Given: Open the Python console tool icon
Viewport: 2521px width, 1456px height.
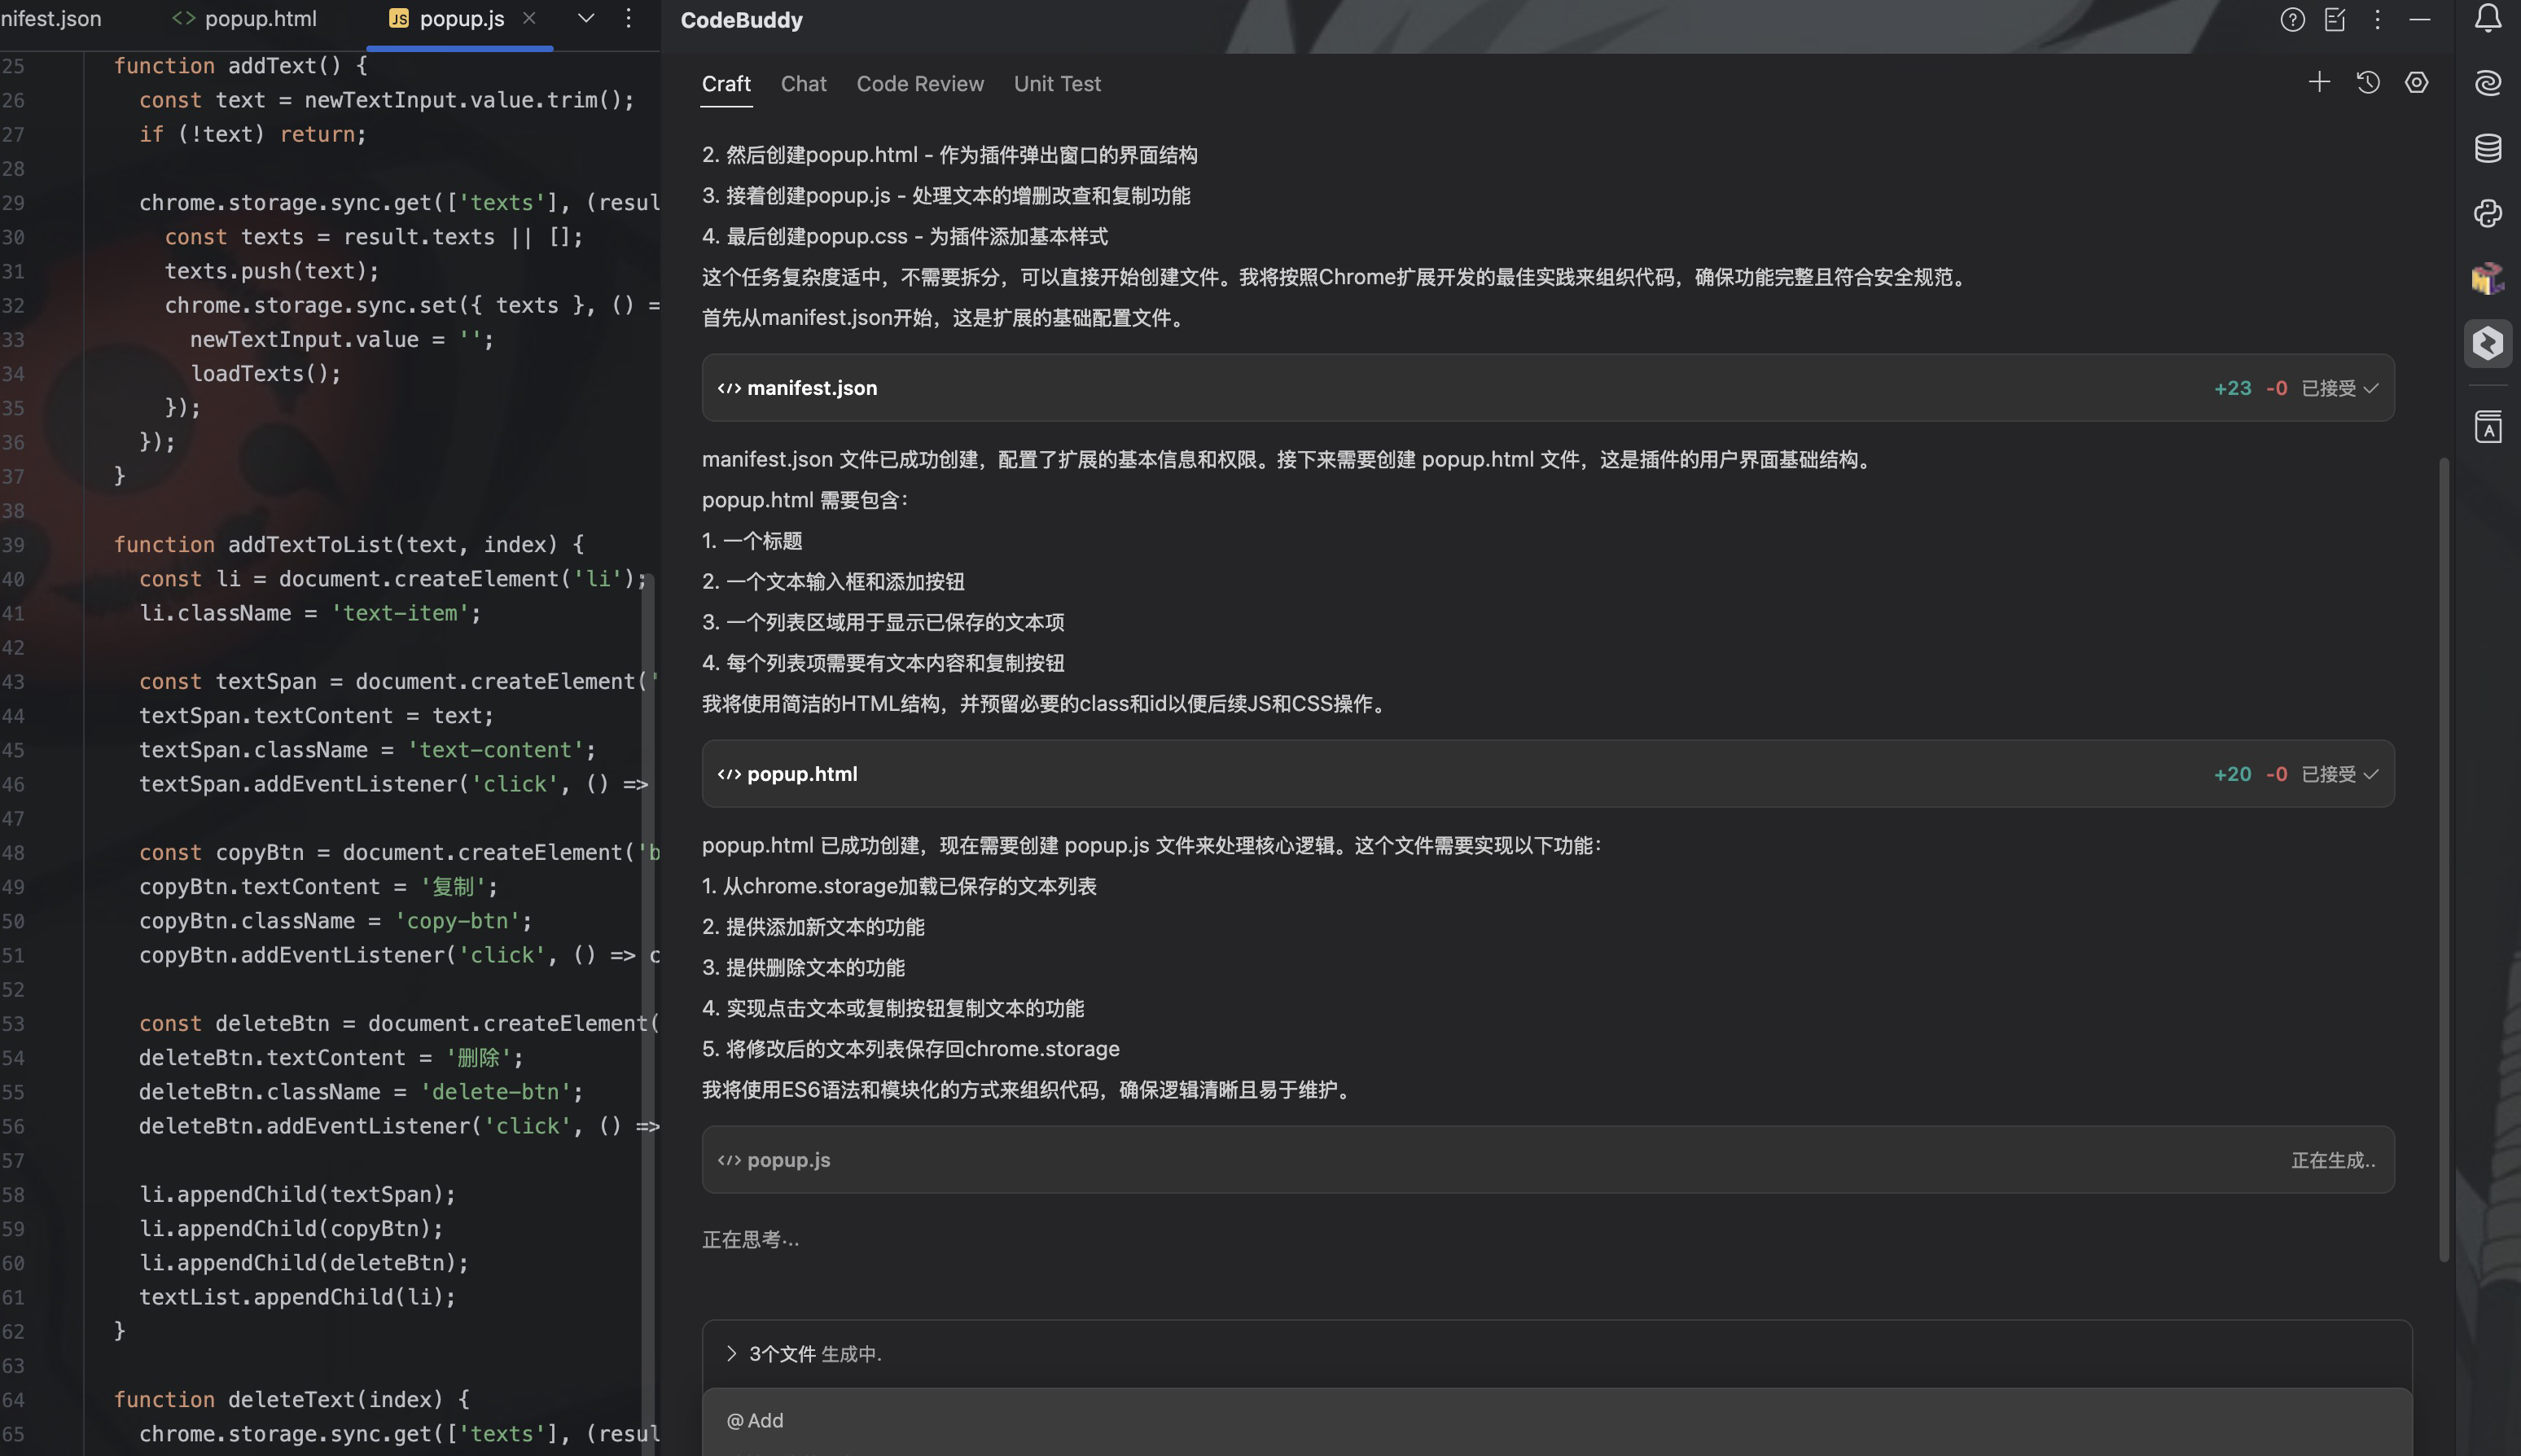Looking at the screenshot, I should point(2487,213).
